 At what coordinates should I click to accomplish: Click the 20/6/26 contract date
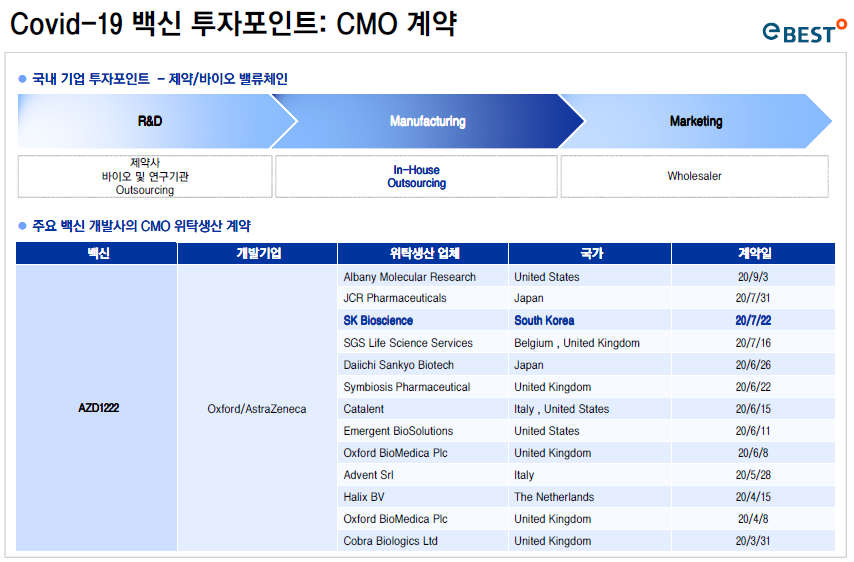pos(753,365)
